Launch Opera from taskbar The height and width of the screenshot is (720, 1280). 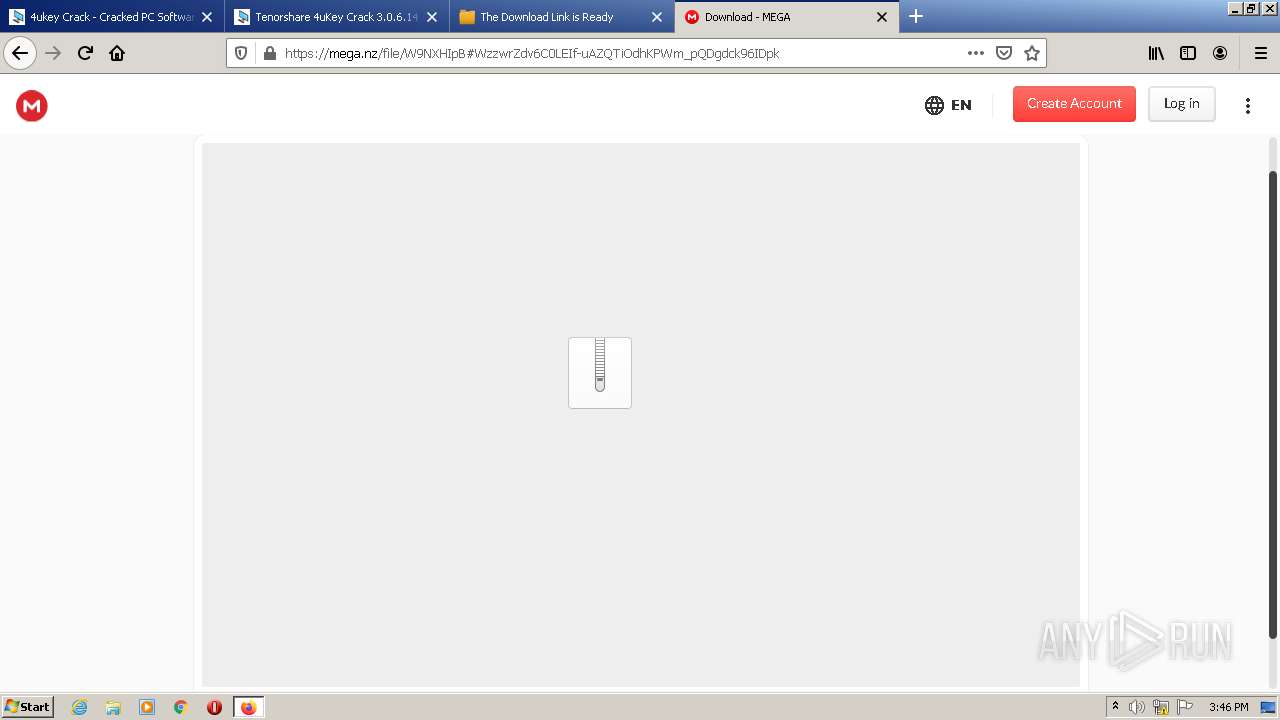coord(214,707)
